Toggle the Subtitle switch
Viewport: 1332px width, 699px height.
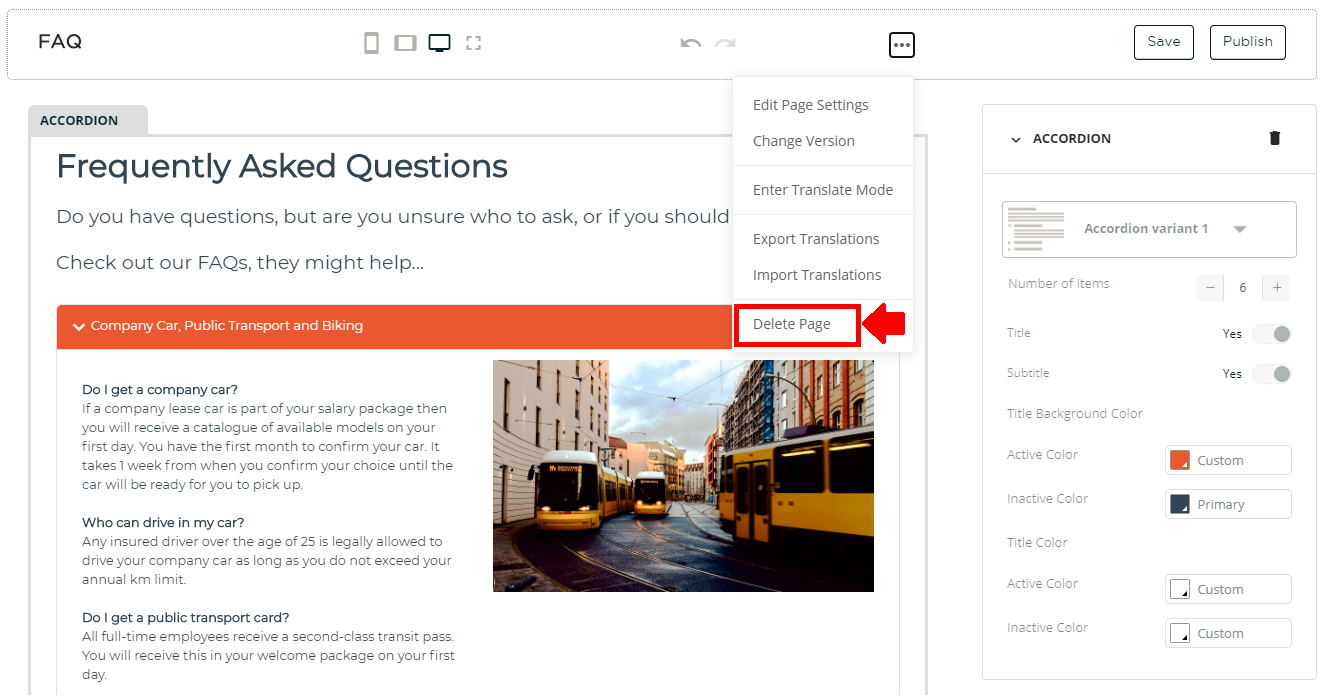pos(1272,374)
